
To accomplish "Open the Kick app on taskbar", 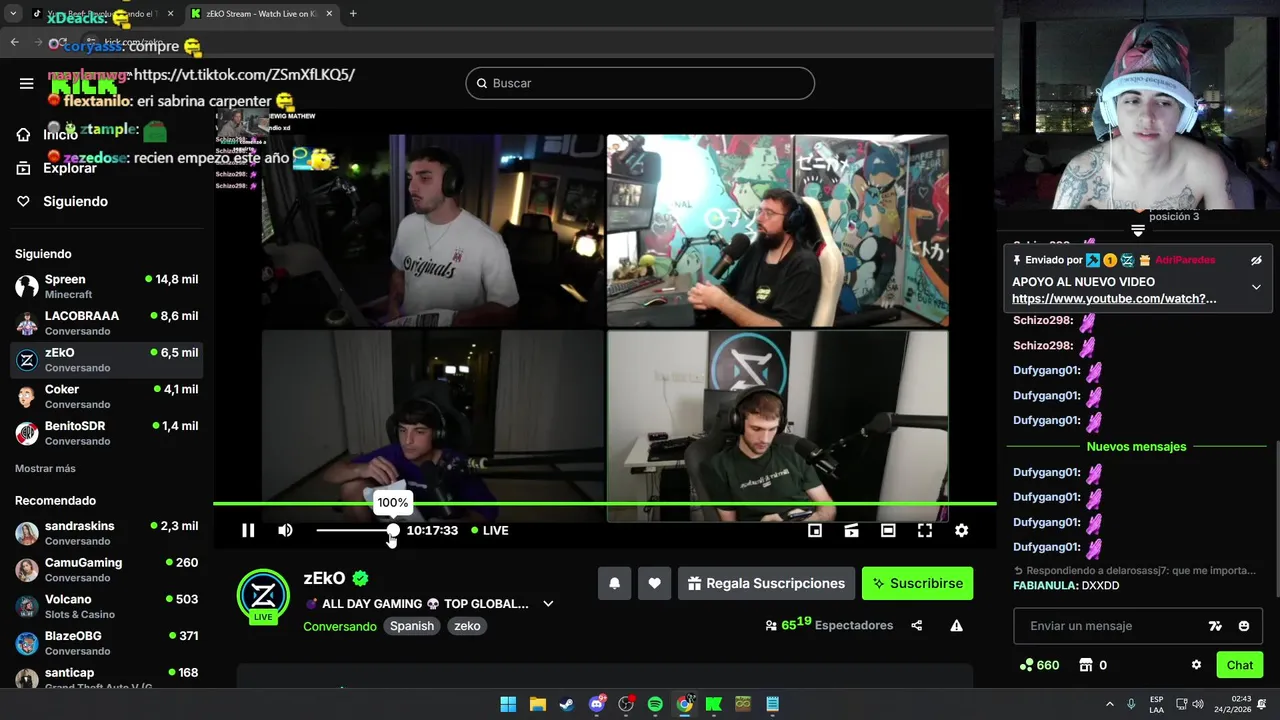I will 714,704.
